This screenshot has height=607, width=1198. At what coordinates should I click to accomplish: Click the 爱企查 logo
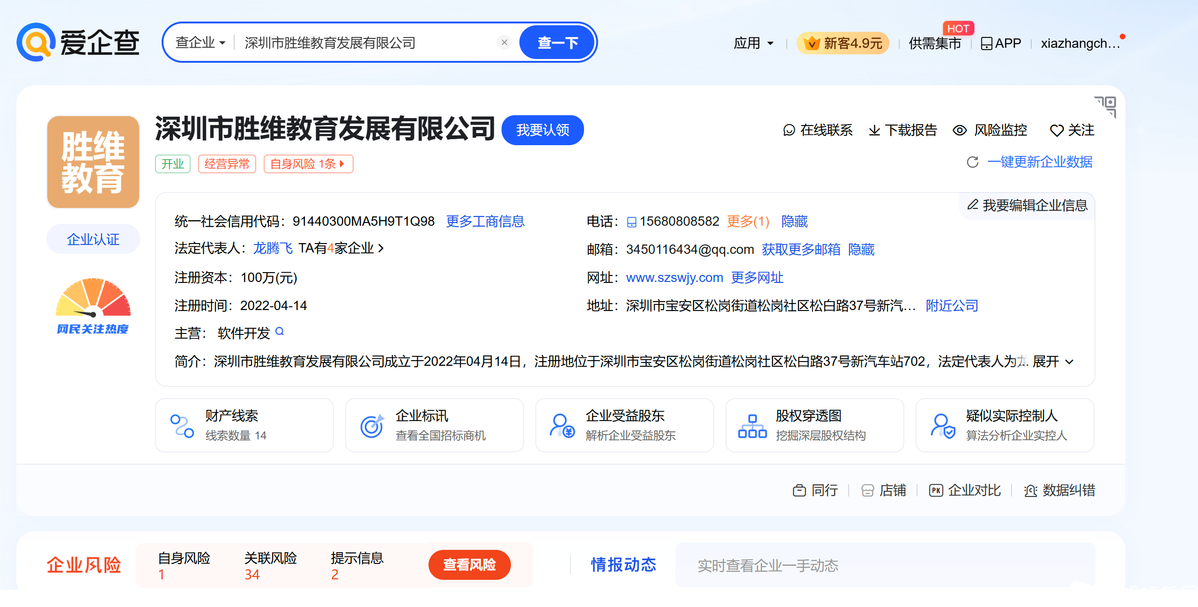point(78,42)
